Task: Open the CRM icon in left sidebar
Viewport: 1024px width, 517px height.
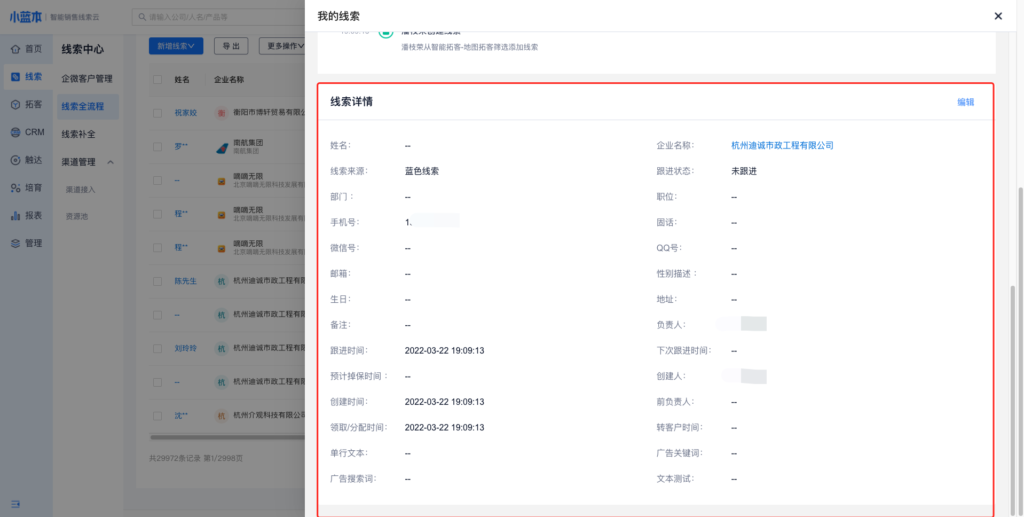Action: 15,132
